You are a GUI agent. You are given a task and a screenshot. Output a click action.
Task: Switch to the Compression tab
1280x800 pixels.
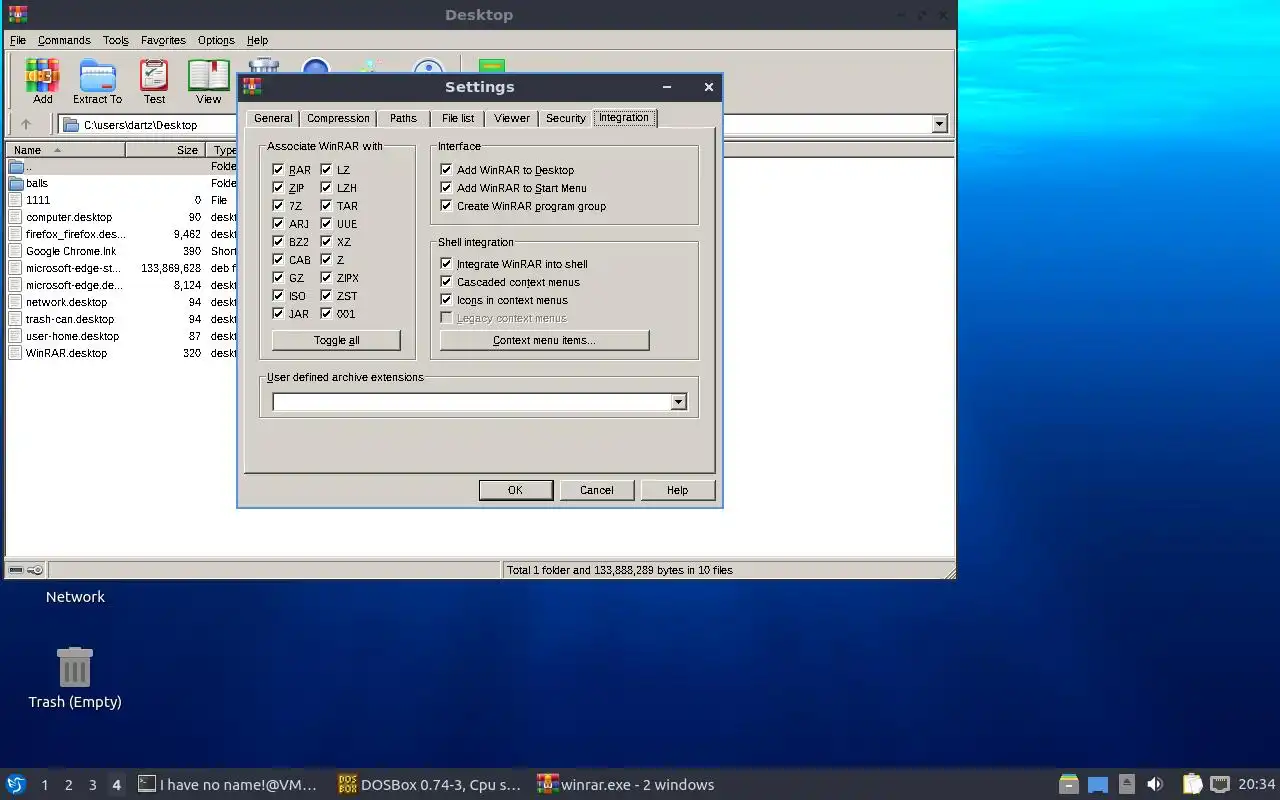click(x=338, y=118)
